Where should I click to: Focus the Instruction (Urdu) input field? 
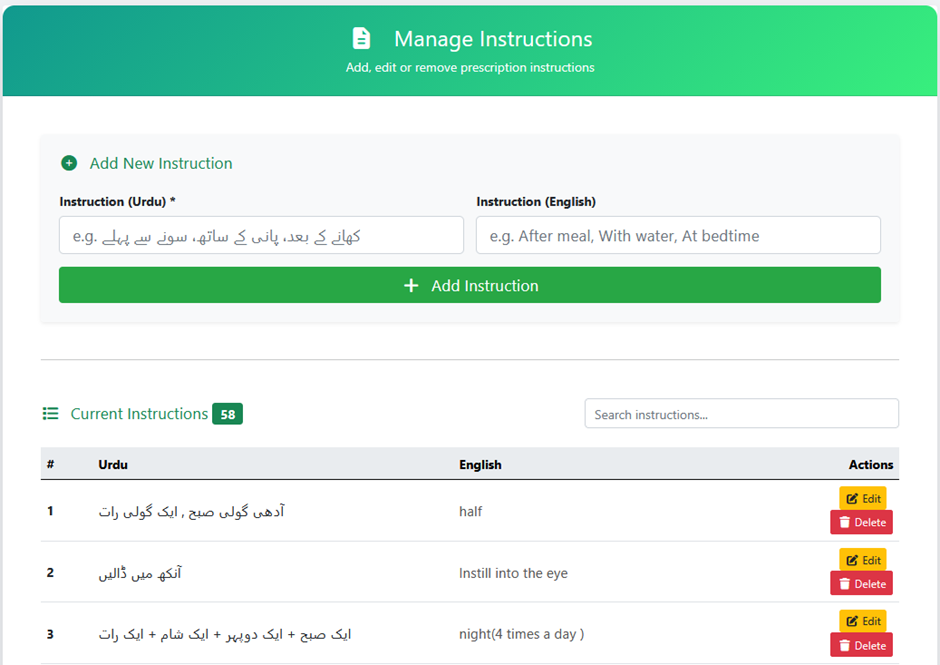coord(261,235)
